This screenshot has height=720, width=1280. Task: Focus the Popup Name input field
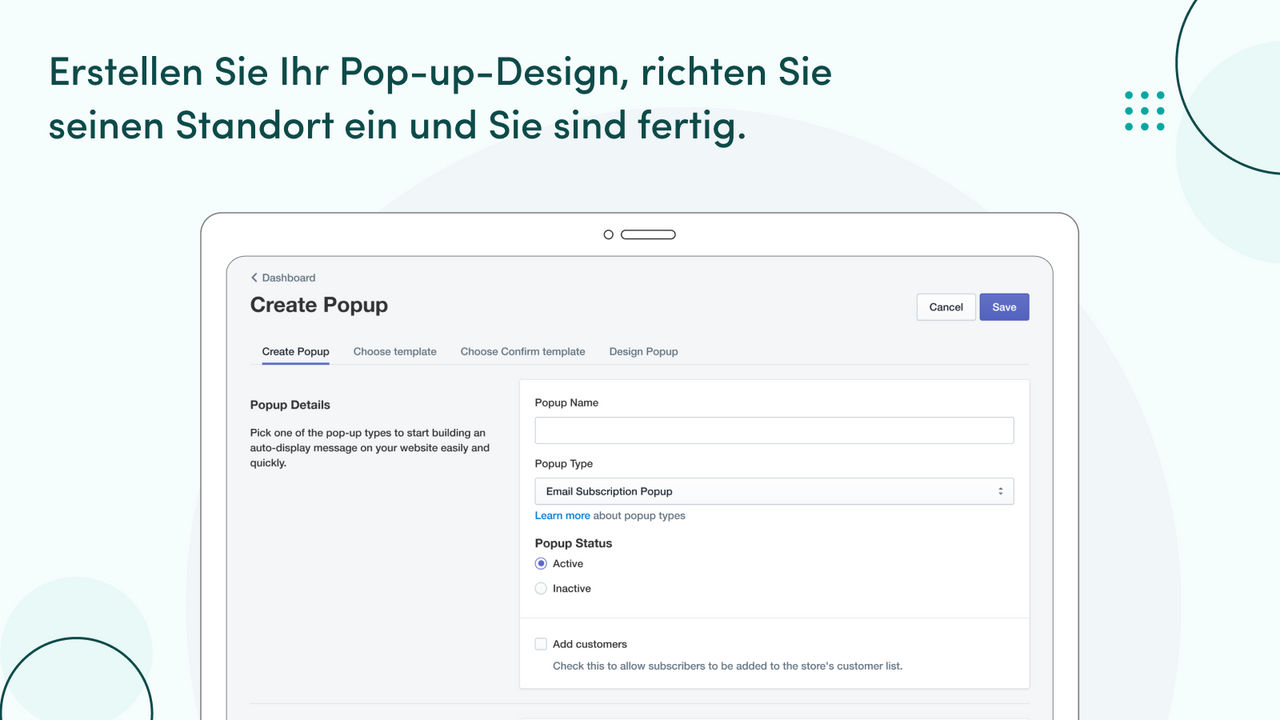pyautogui.click(x=774, y=430)
